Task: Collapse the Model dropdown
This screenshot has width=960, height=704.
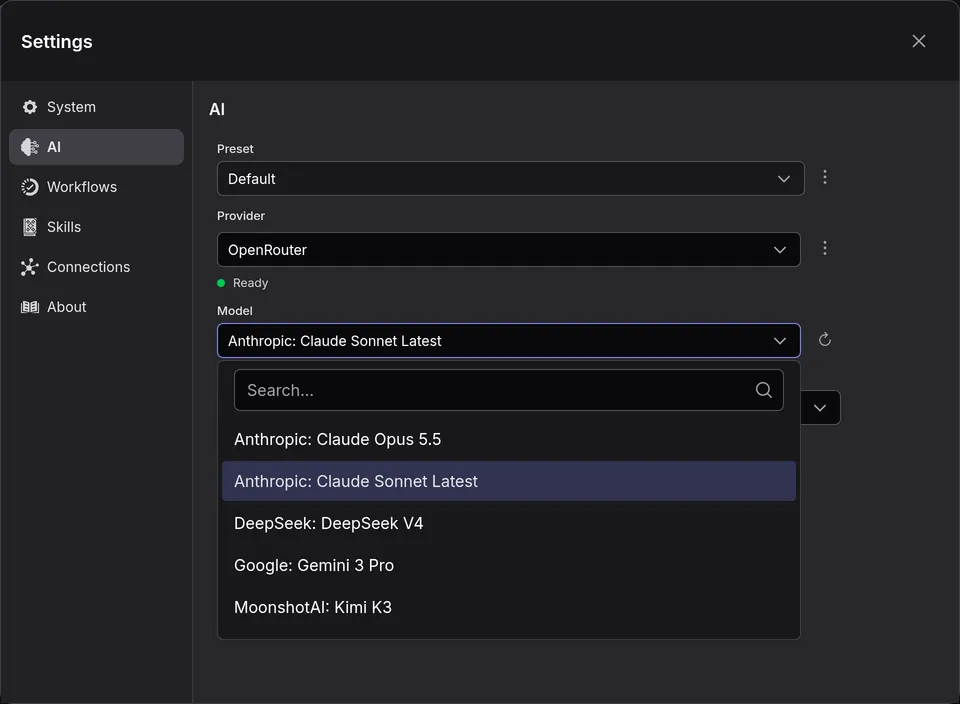Action: pos(509,340)
